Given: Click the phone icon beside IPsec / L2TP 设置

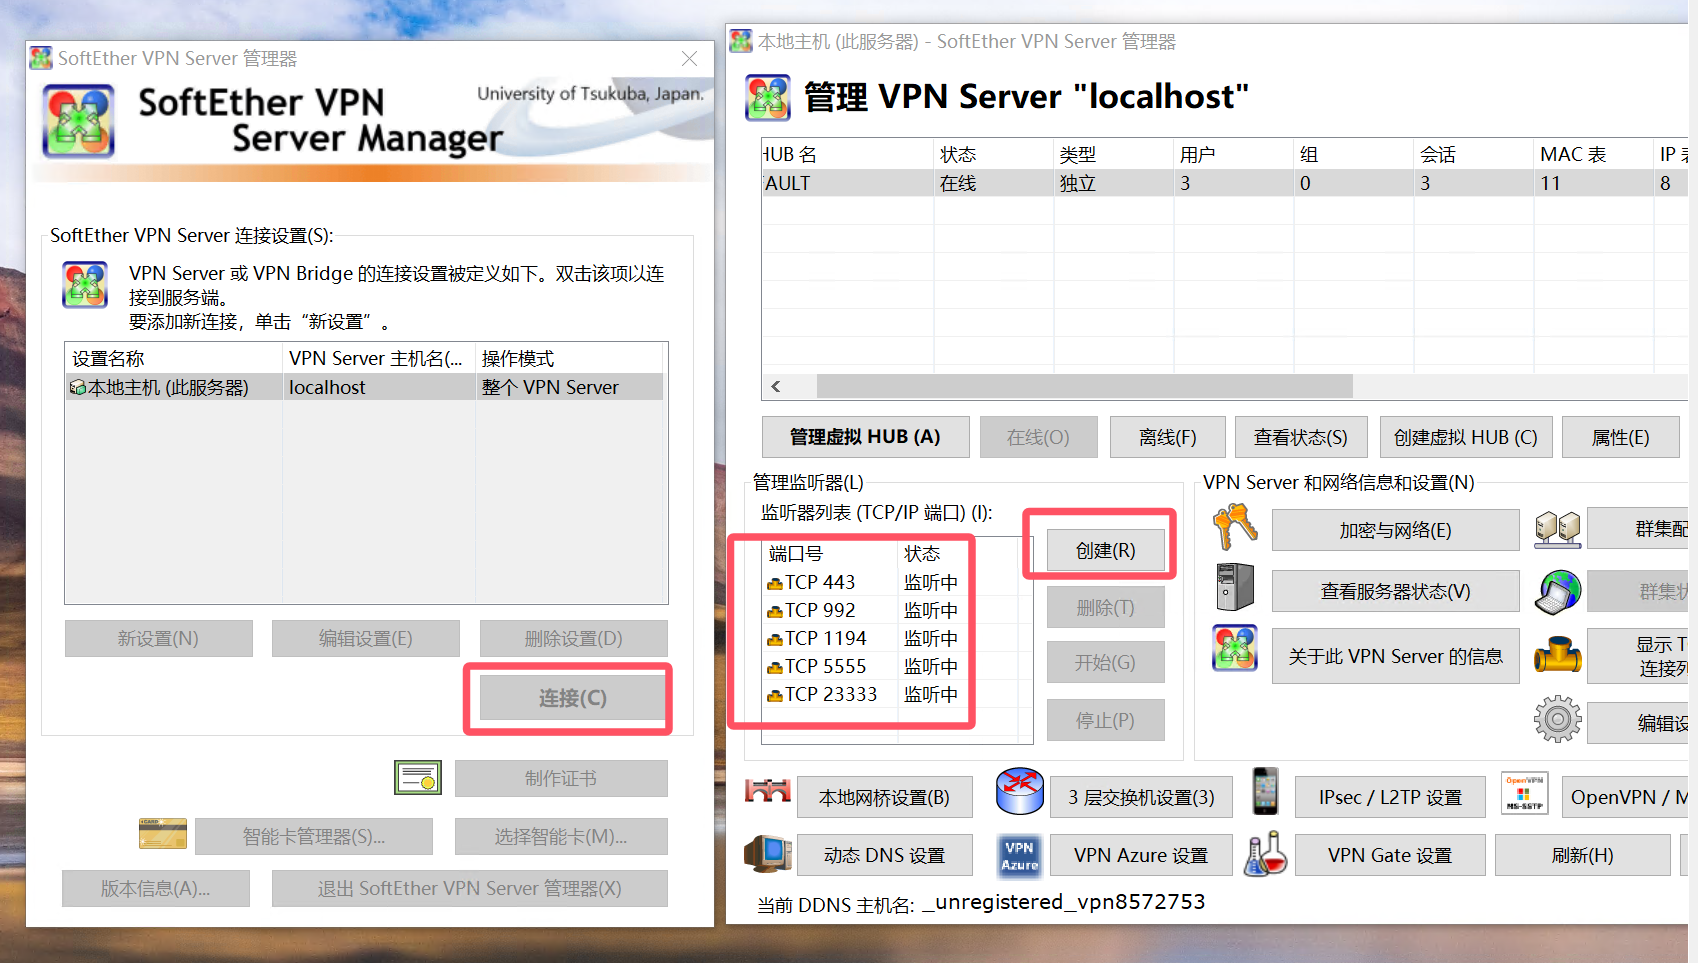Looking at the screenshot, I should (1265, 791).
